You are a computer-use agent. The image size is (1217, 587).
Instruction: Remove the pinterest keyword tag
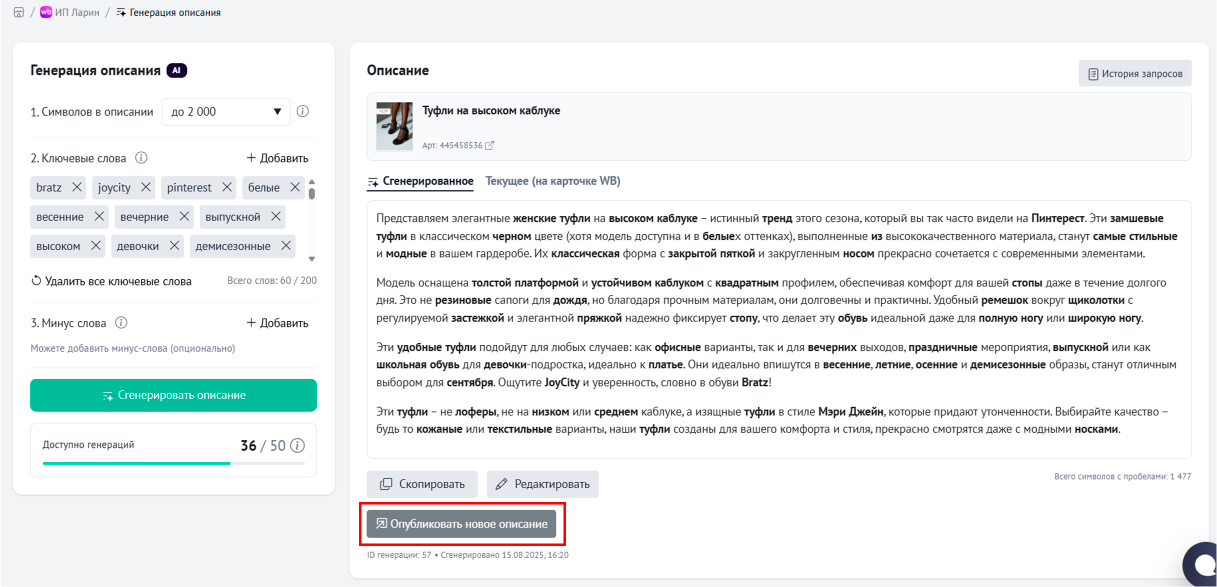pos(227,187)
